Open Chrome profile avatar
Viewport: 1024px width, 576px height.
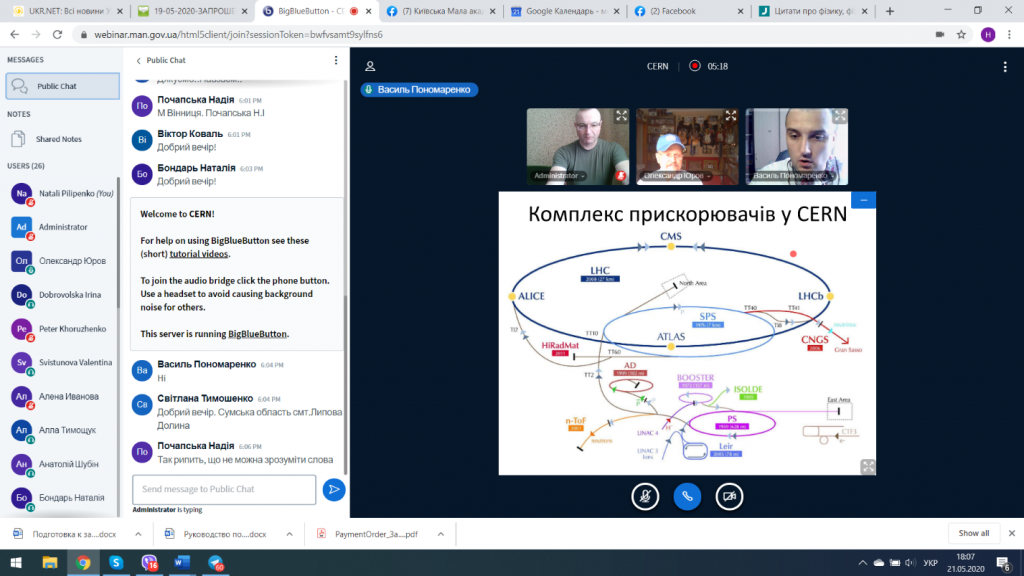[988, 35]
